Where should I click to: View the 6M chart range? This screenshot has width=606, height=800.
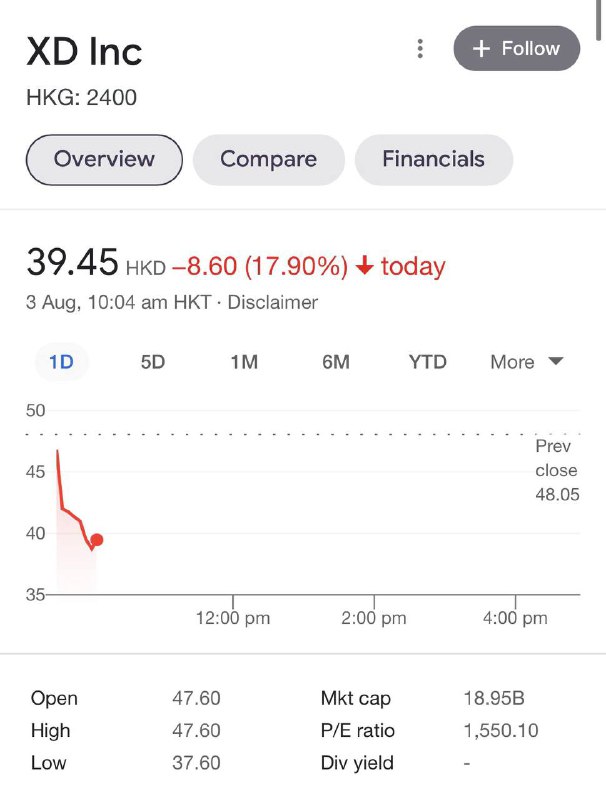335,362
